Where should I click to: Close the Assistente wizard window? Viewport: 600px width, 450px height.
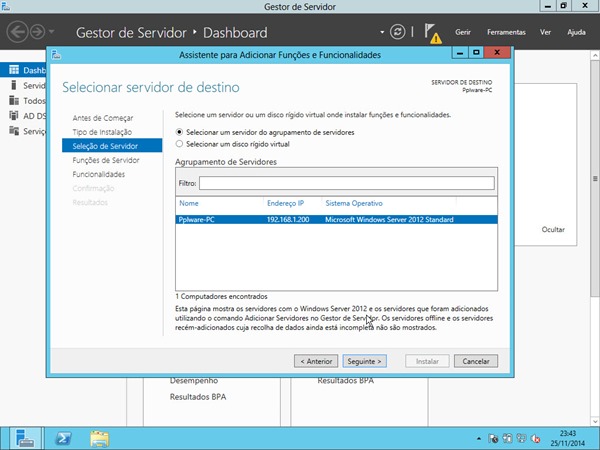point(497,52)
